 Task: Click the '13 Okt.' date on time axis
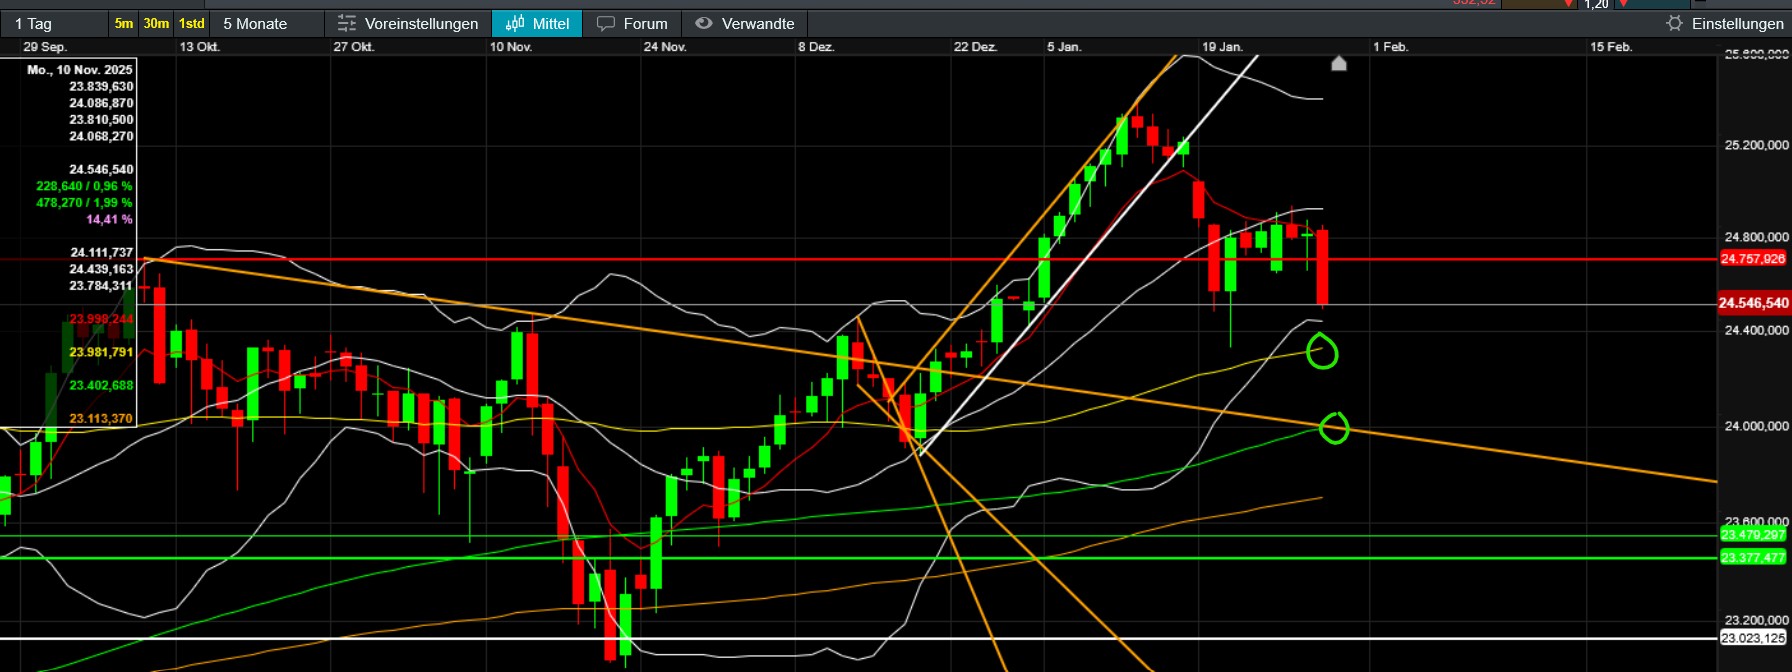click(200, 47)
